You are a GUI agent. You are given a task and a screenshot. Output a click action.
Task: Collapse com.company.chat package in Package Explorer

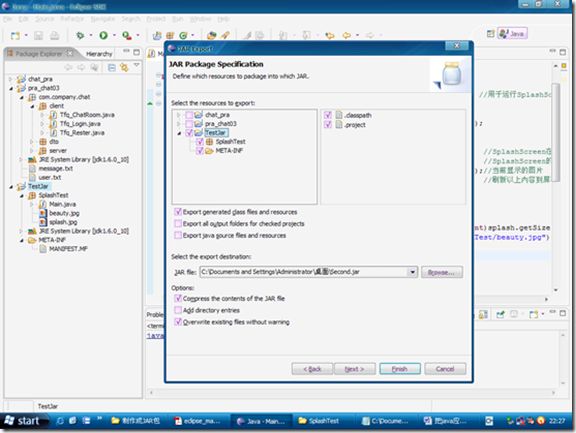tap(22, 97)
